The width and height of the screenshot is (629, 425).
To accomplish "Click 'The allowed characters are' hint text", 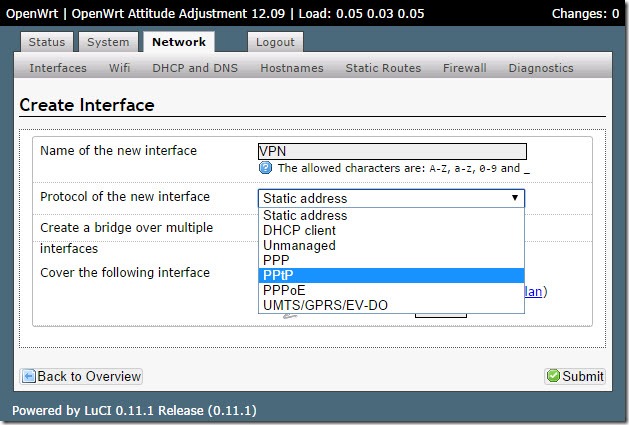I will pos(404,168).
